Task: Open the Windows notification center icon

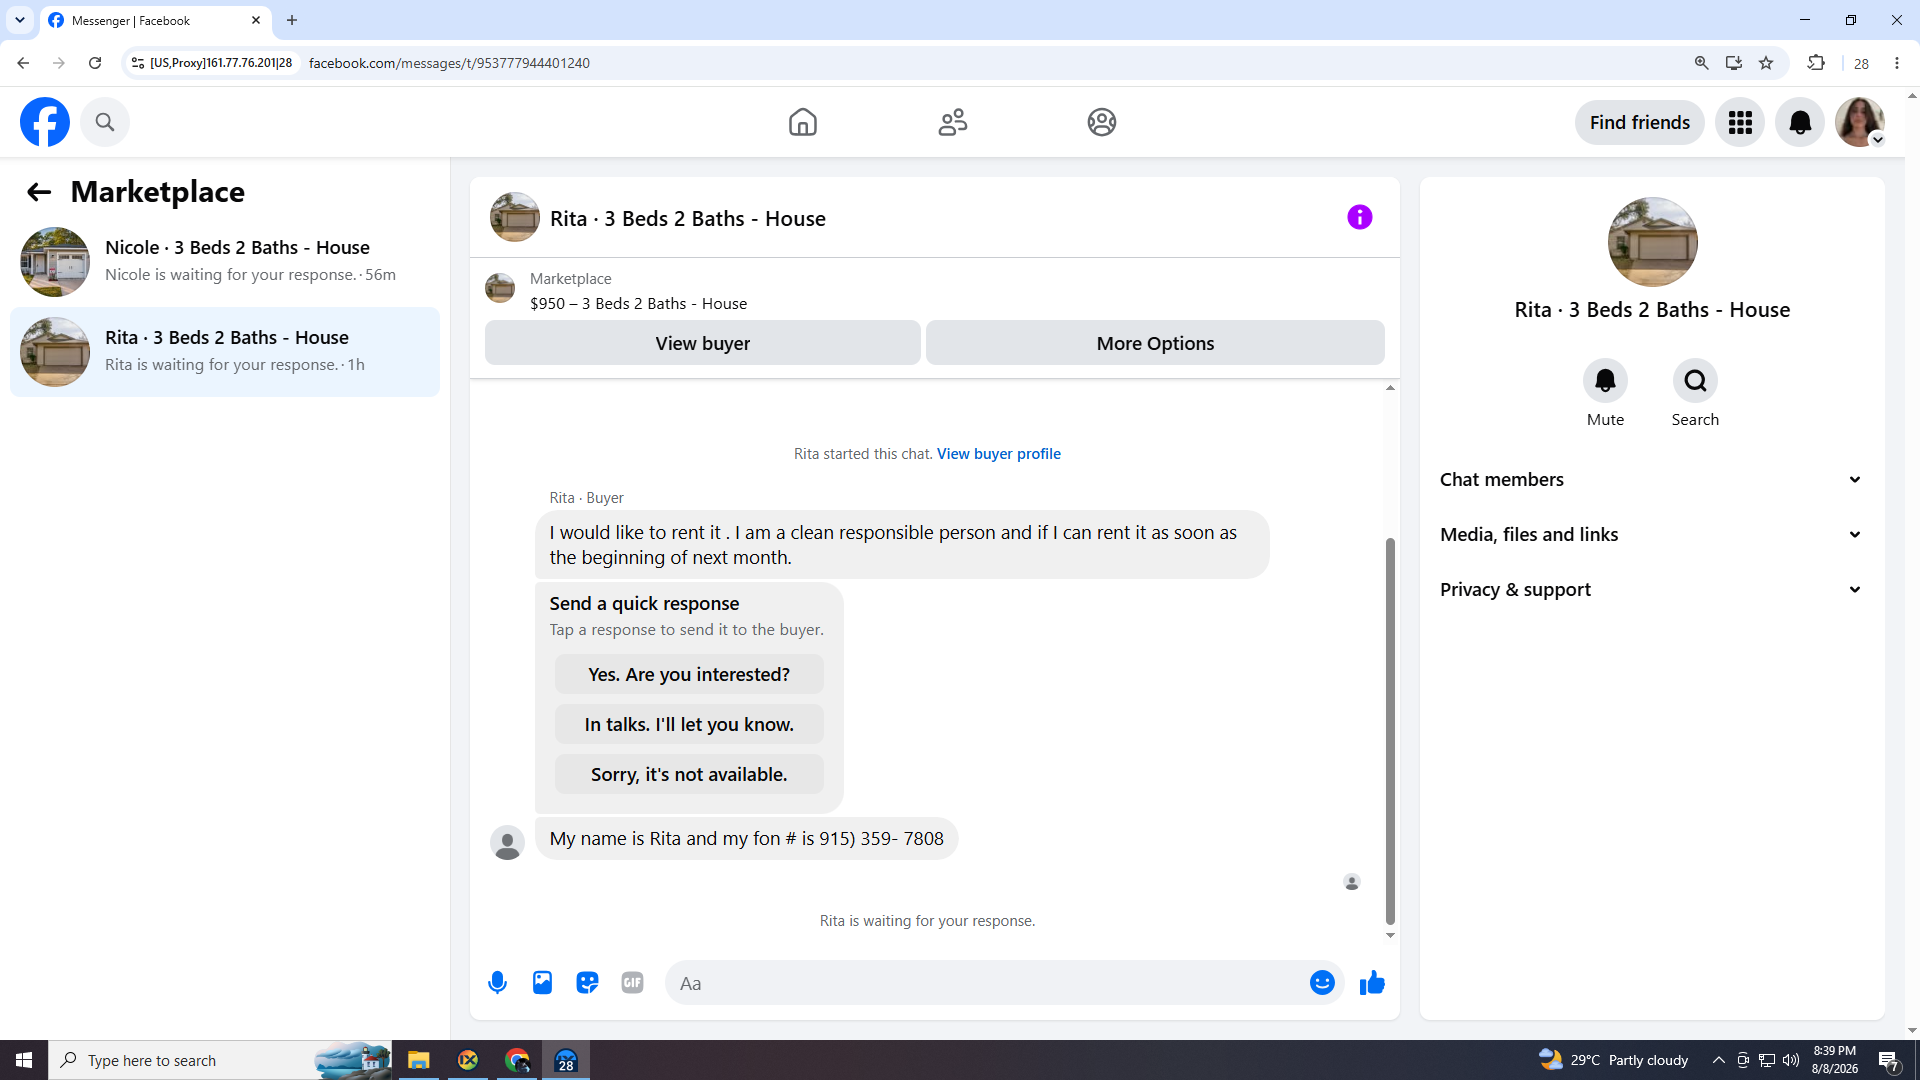Action: (1889, 1060)
